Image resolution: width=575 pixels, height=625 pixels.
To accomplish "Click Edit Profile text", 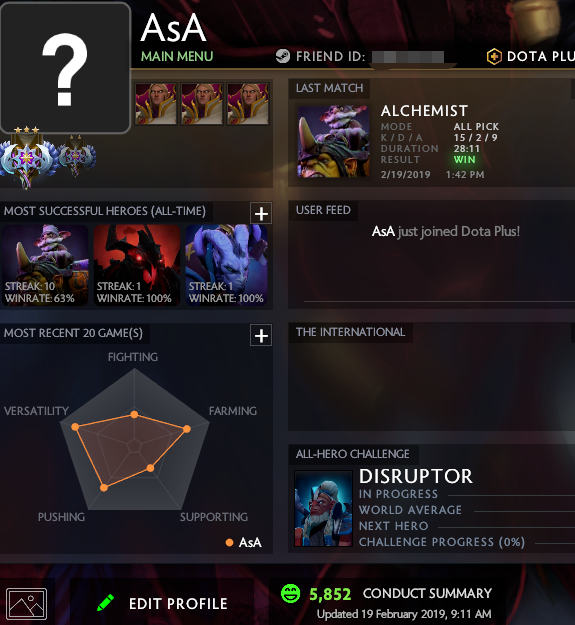I will (178, 603).
